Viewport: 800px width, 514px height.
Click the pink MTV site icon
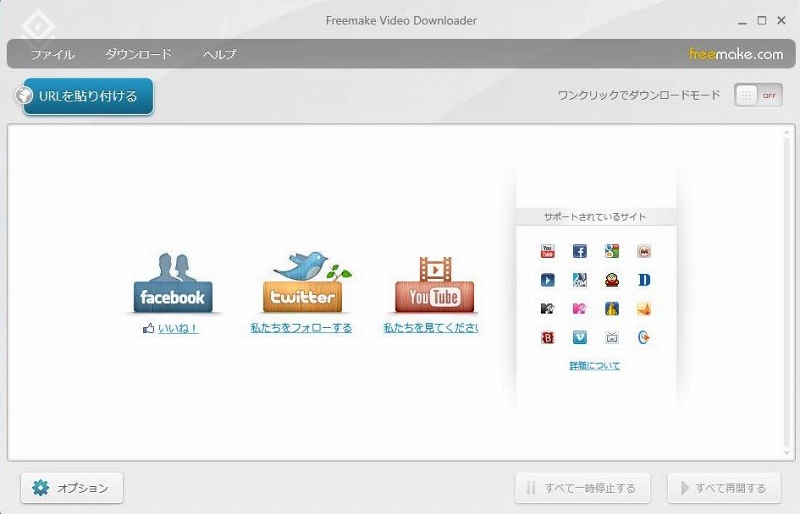point(580,308)
